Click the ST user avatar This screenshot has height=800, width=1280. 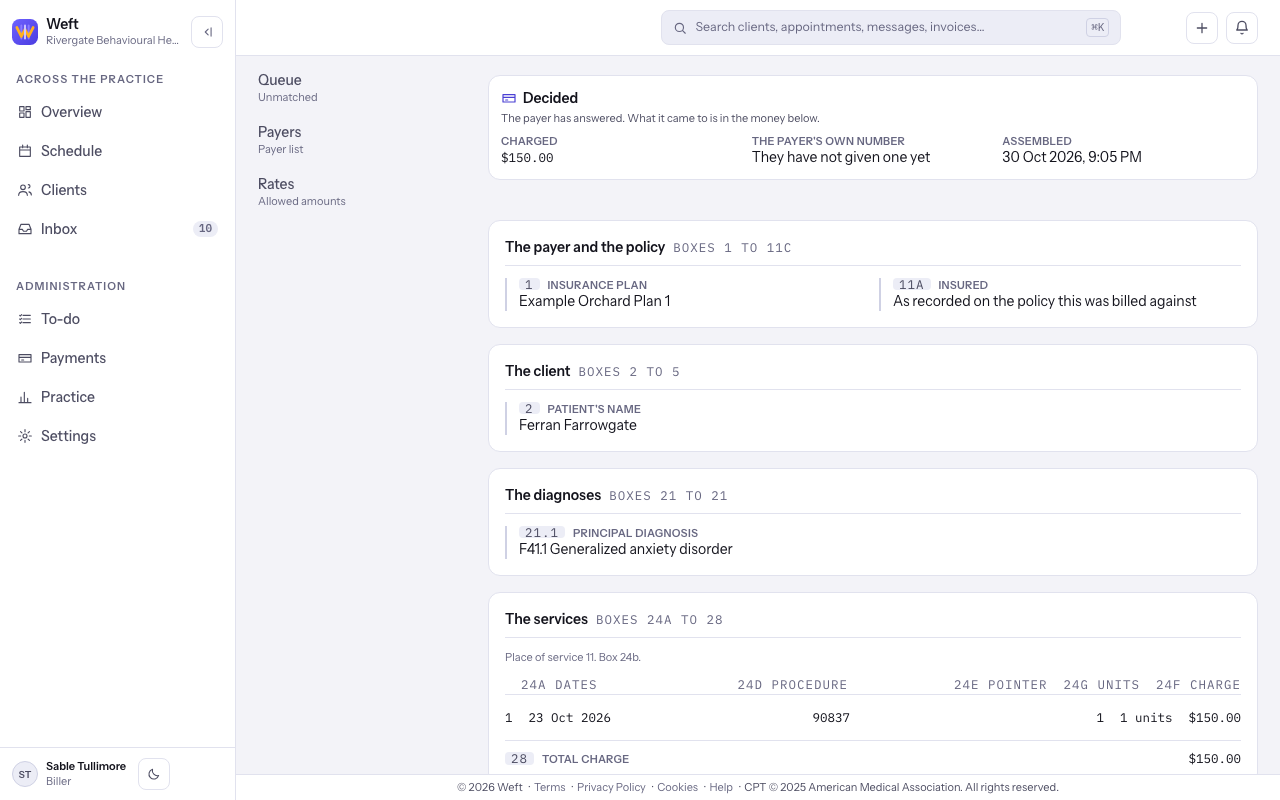[25, 774]
